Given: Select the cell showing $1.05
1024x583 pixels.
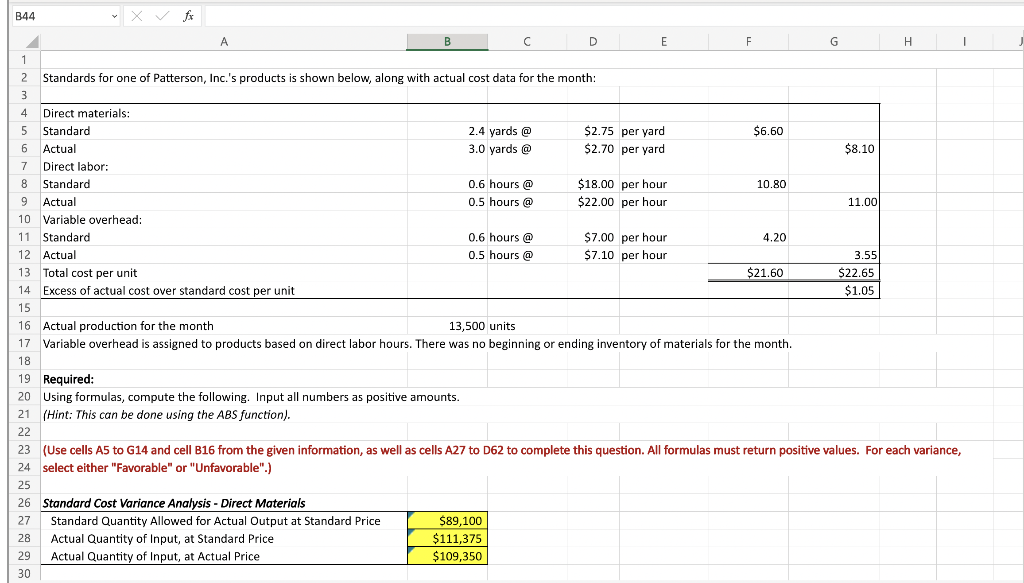Looking at the screenshot, I should tap(834, 289).
